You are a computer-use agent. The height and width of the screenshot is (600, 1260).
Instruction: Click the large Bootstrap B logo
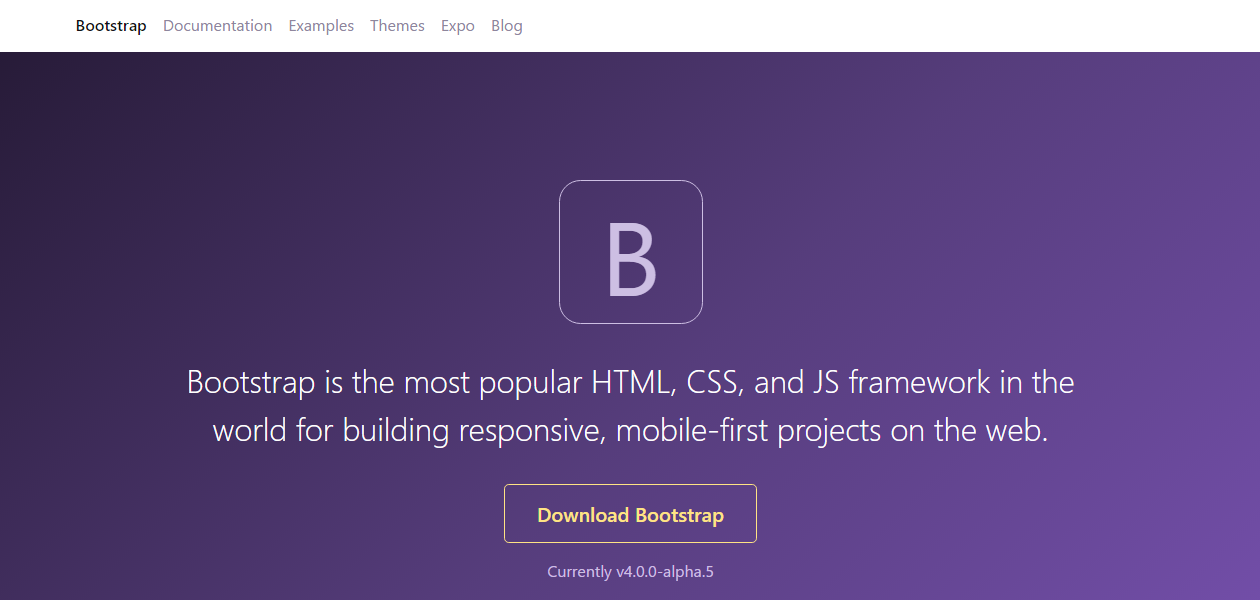[x=631, y=252]
